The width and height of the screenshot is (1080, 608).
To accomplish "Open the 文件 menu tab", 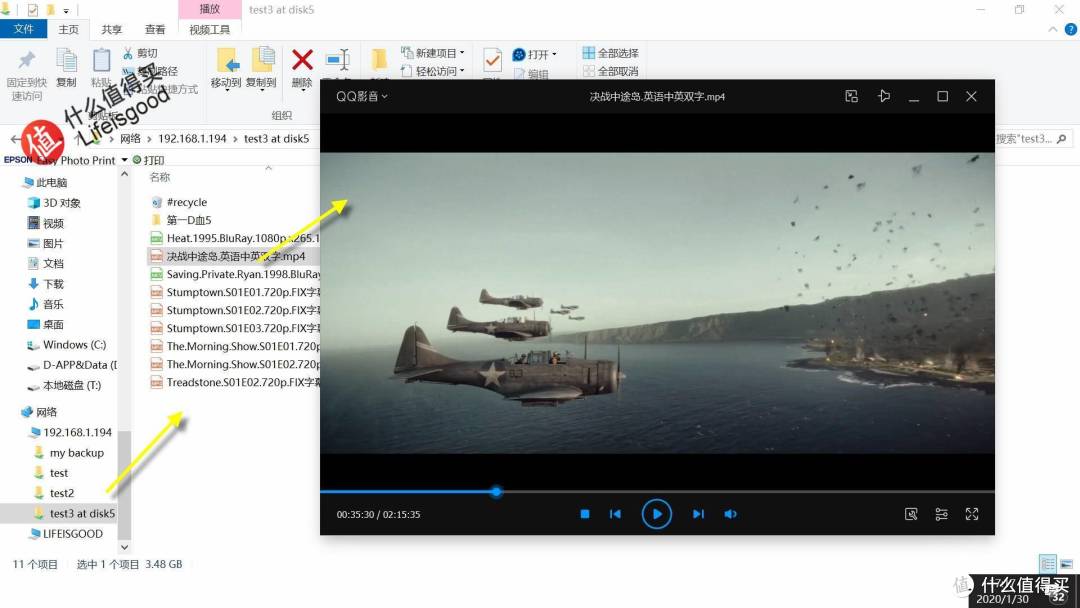I will 23,29.
